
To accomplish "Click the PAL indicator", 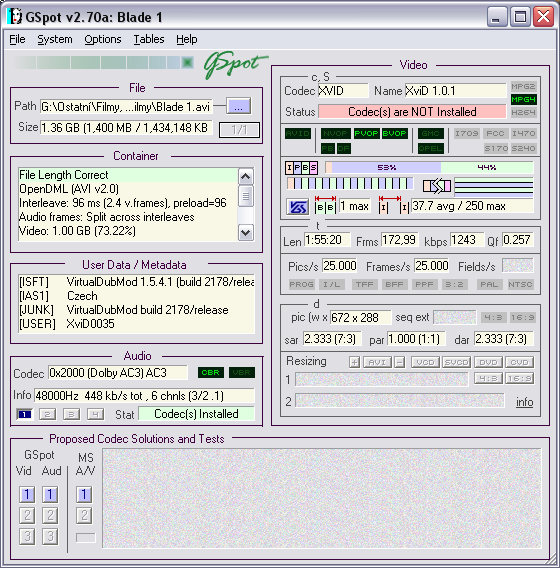I will pos(489,284).
